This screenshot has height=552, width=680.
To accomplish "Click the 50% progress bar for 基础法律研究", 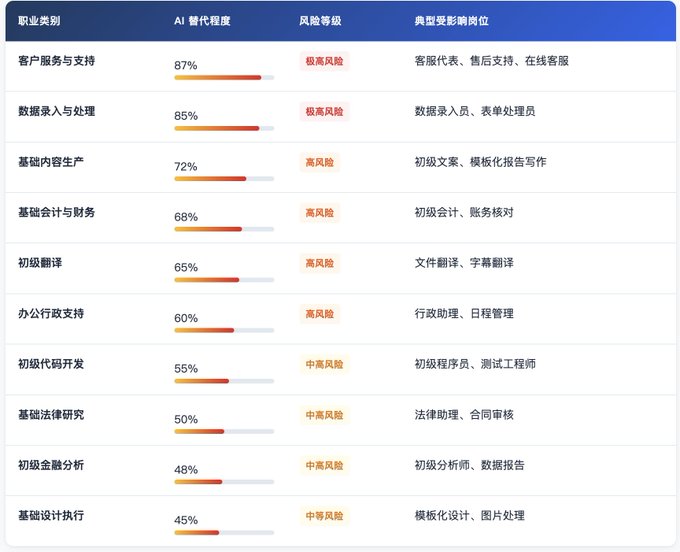I will coord(224,431).
